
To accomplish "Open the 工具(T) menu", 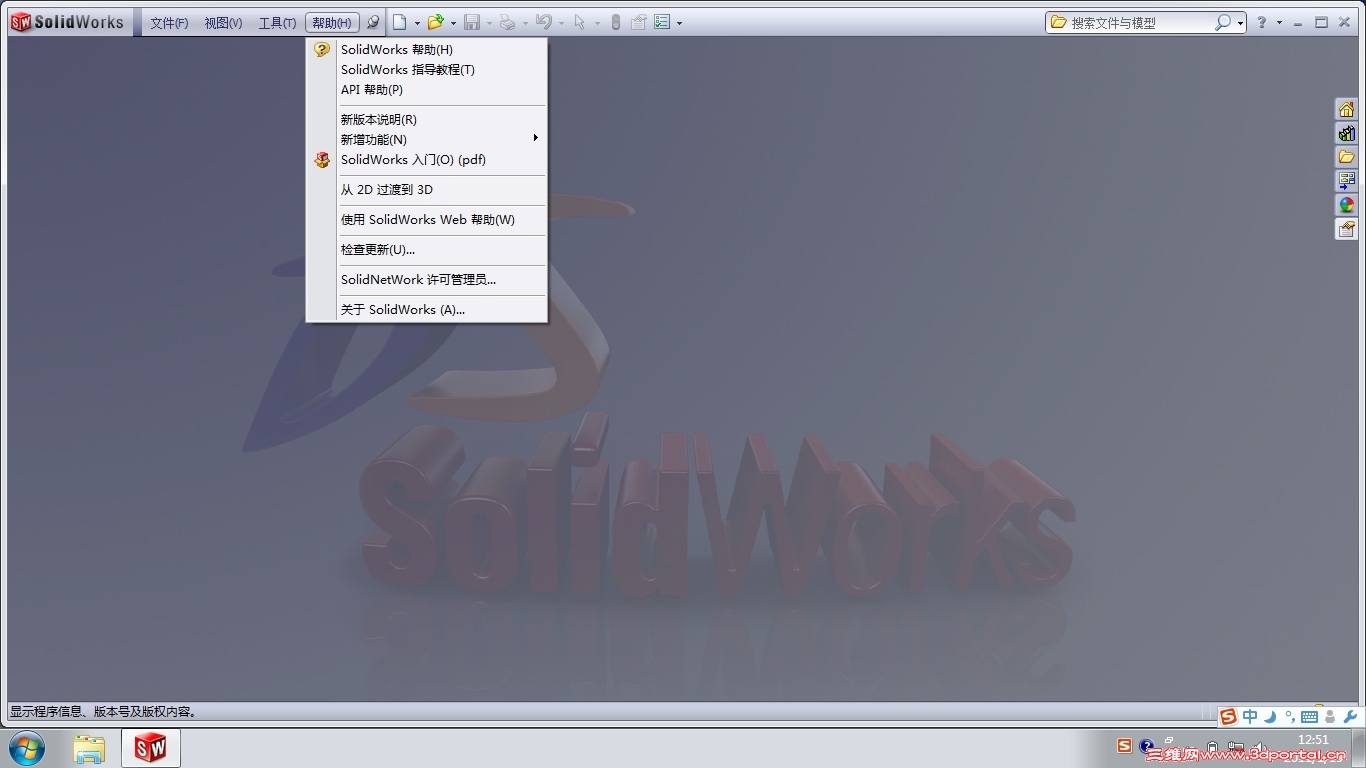I will pos(277,23).
